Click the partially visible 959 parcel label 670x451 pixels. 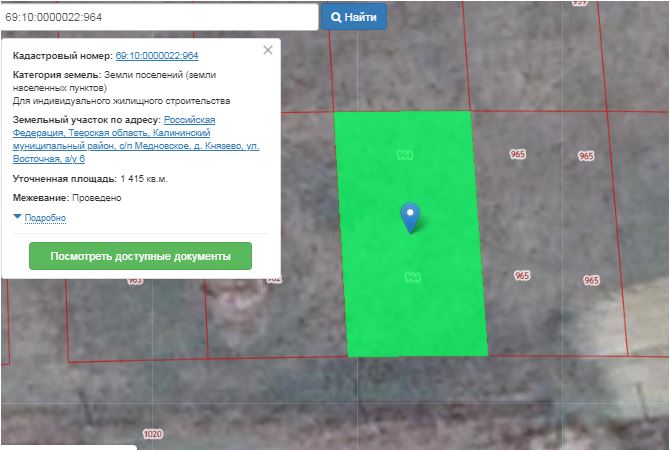click(x=580, y=4)
